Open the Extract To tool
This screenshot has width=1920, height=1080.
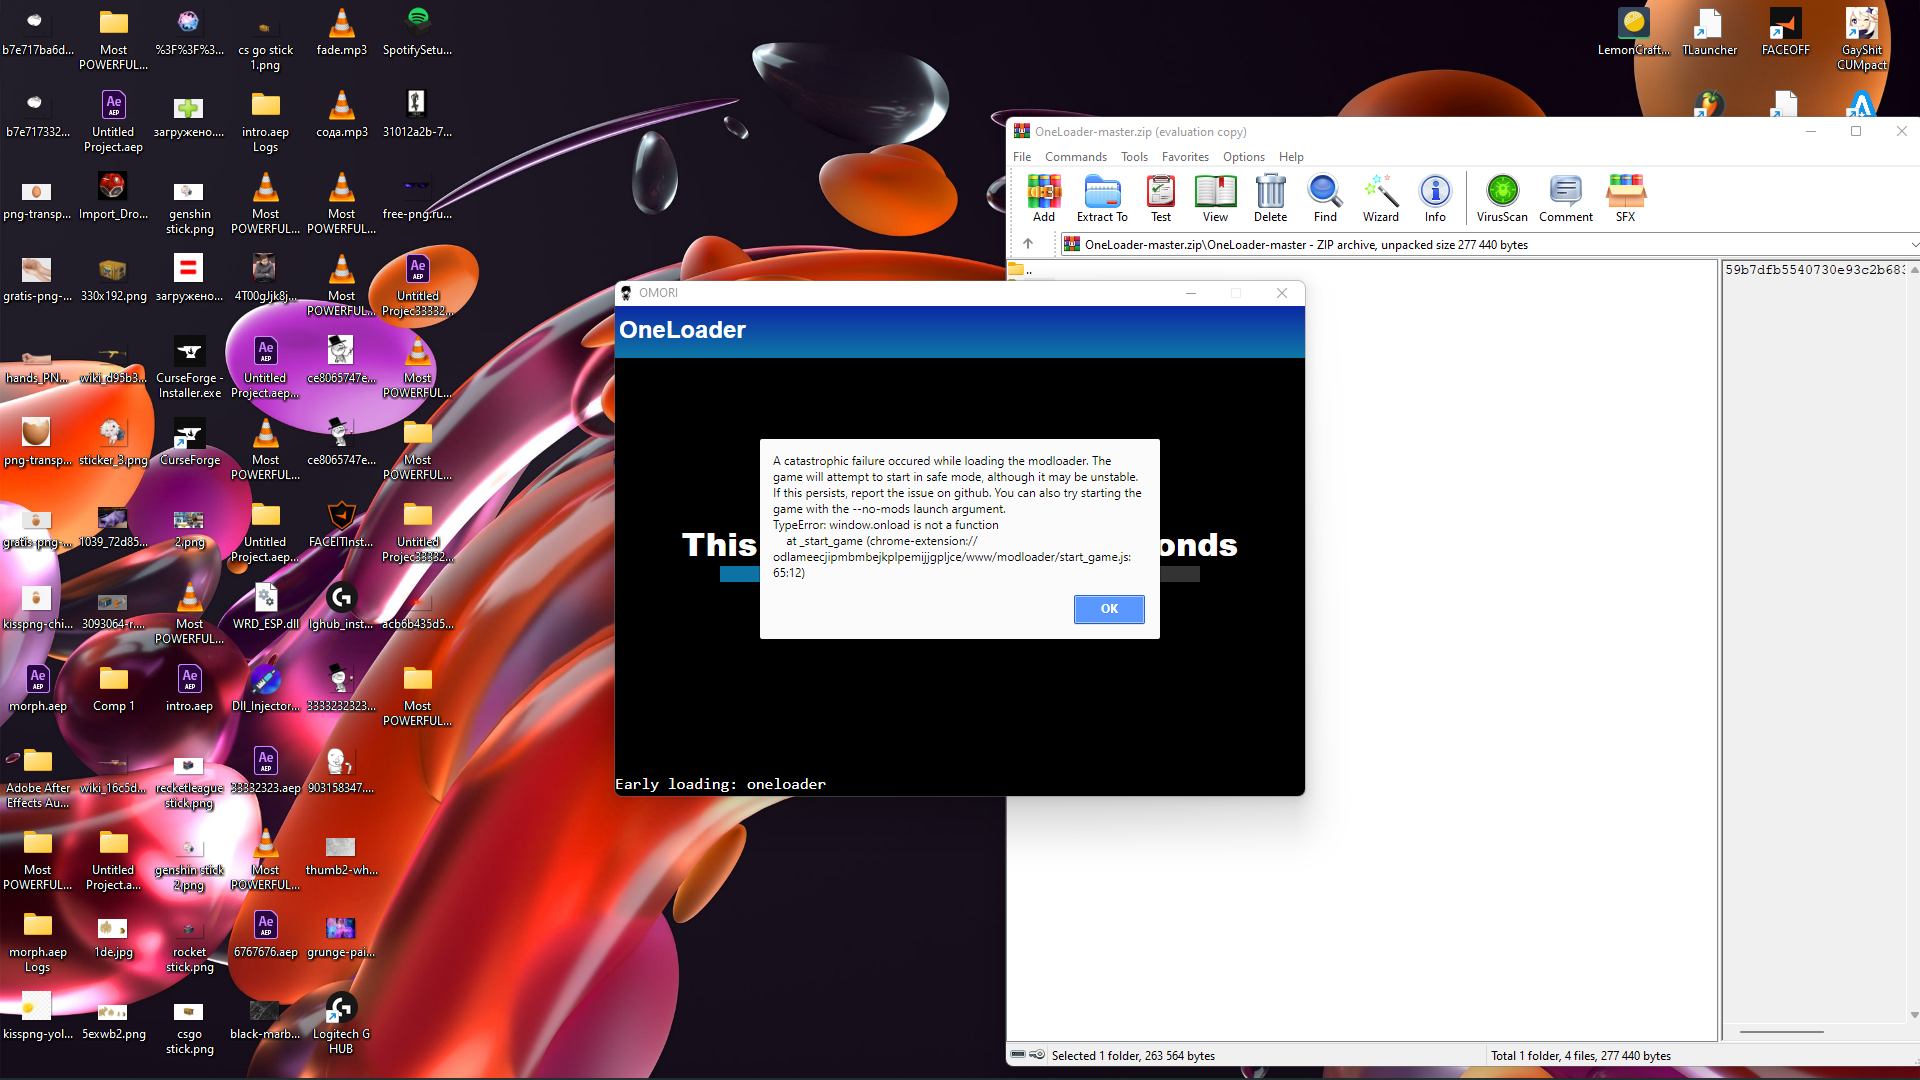click(x=1101, y=197)
